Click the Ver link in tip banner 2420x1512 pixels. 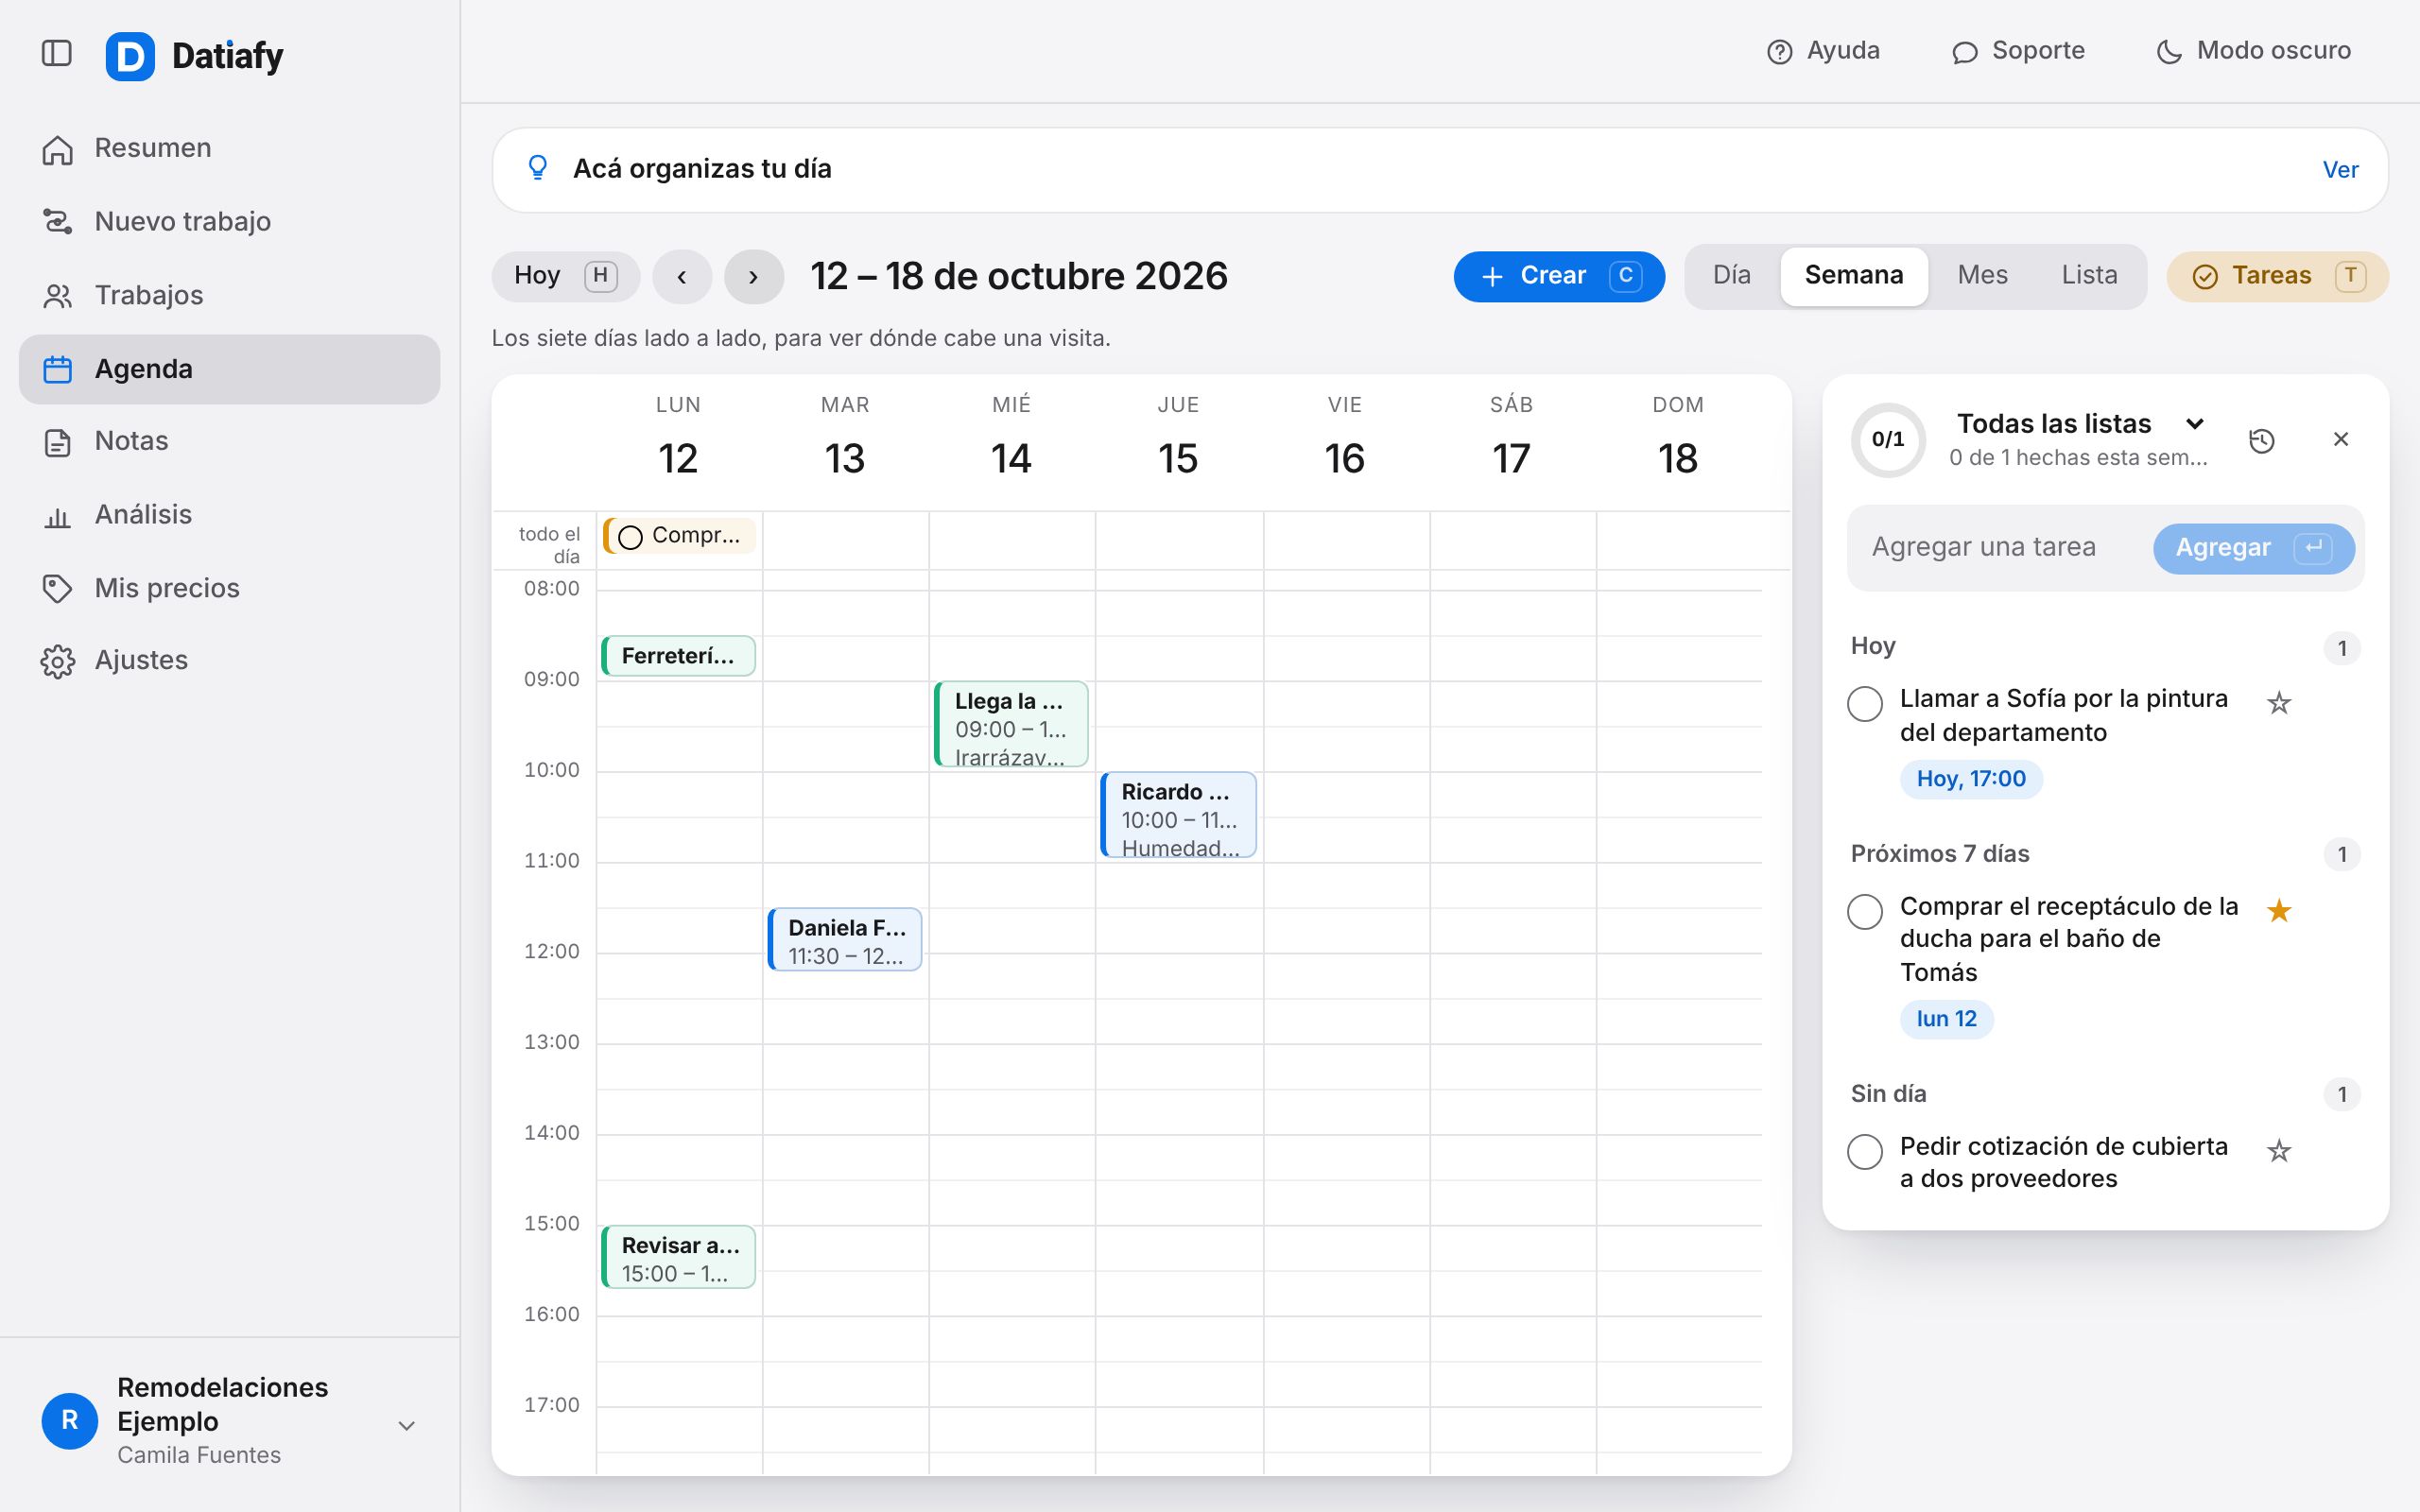pos(2340,170)
